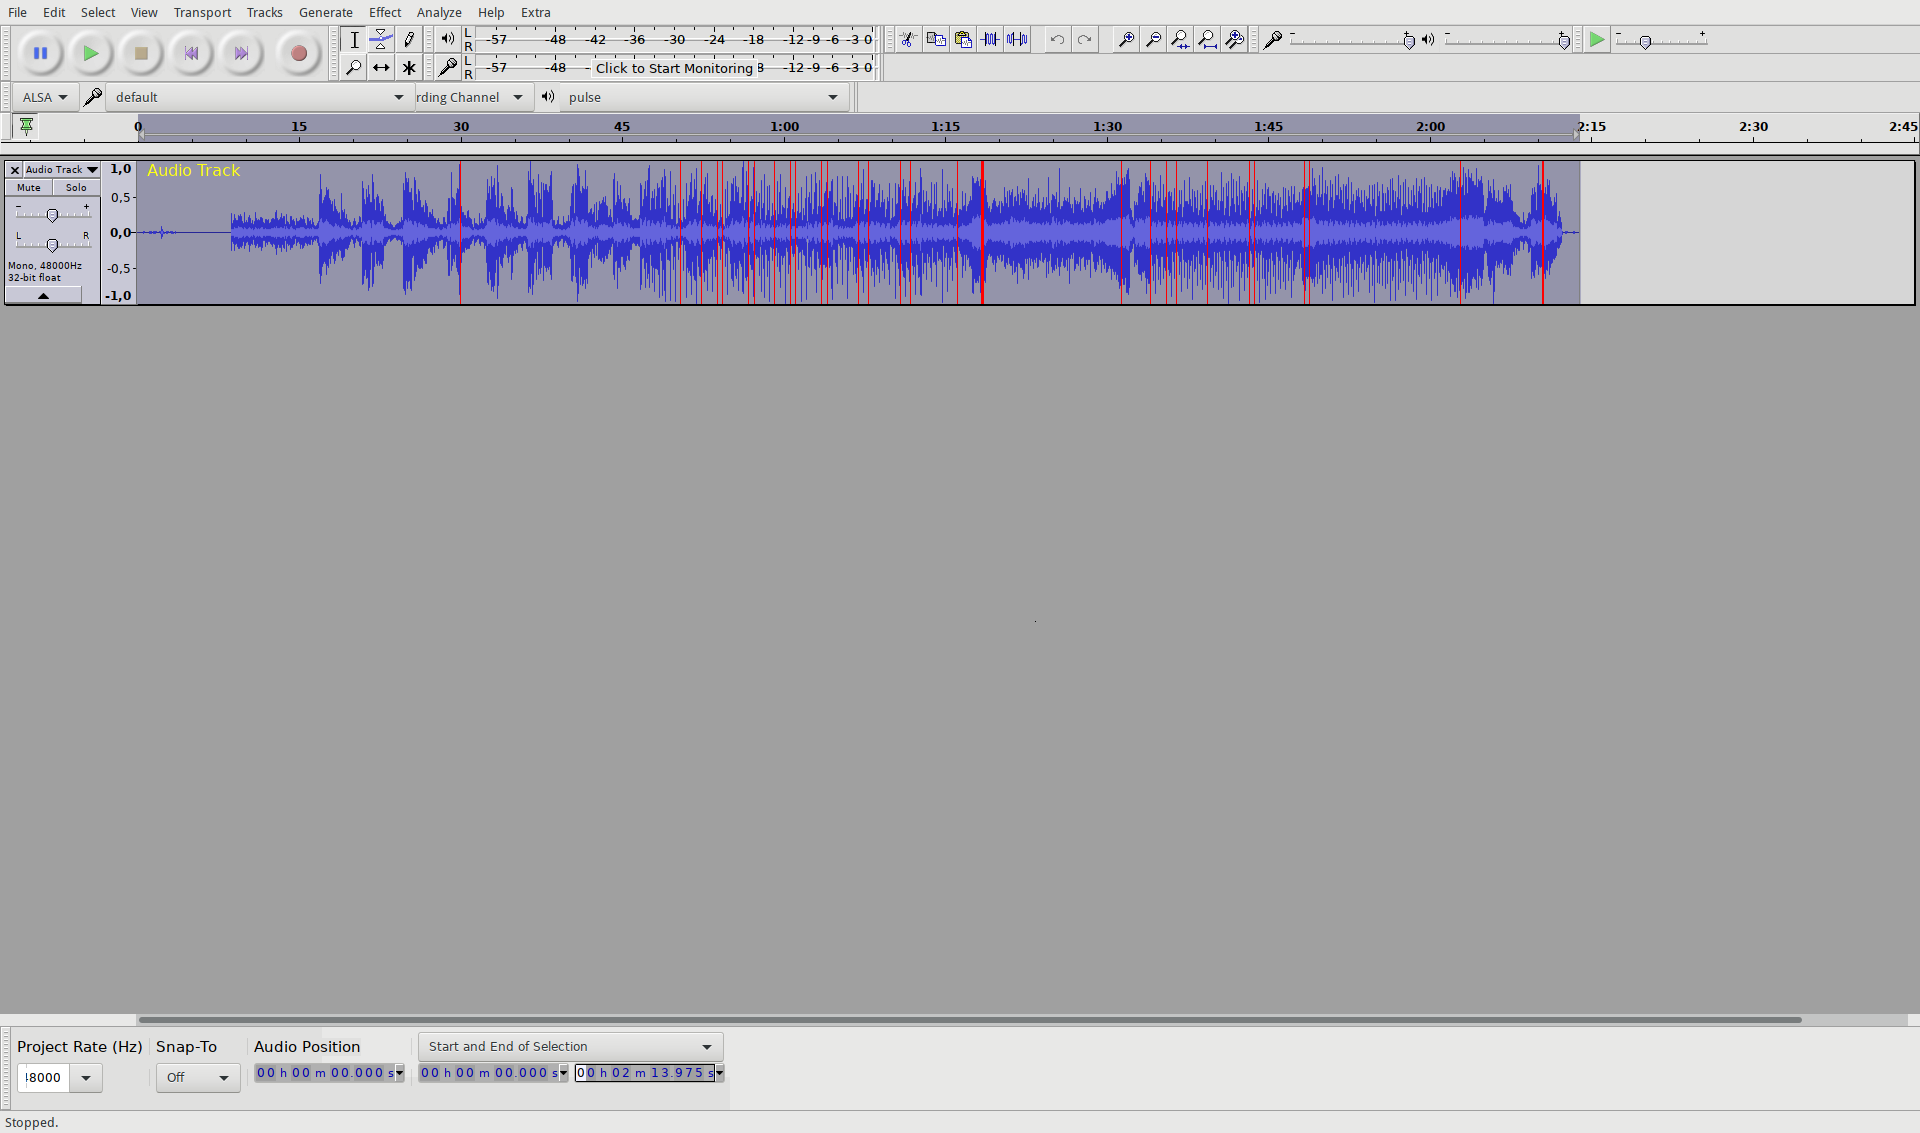Click the pinned play head icon

click(26, 126)
